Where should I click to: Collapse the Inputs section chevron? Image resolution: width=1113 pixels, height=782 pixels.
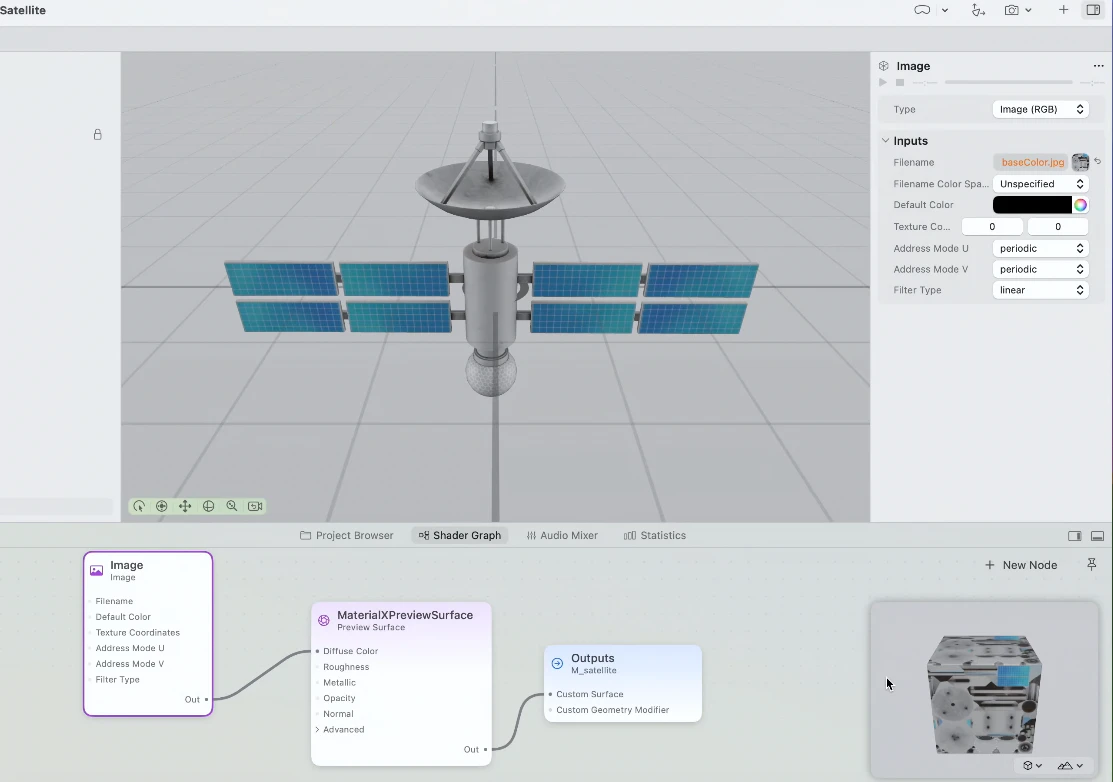coord(885,141)
